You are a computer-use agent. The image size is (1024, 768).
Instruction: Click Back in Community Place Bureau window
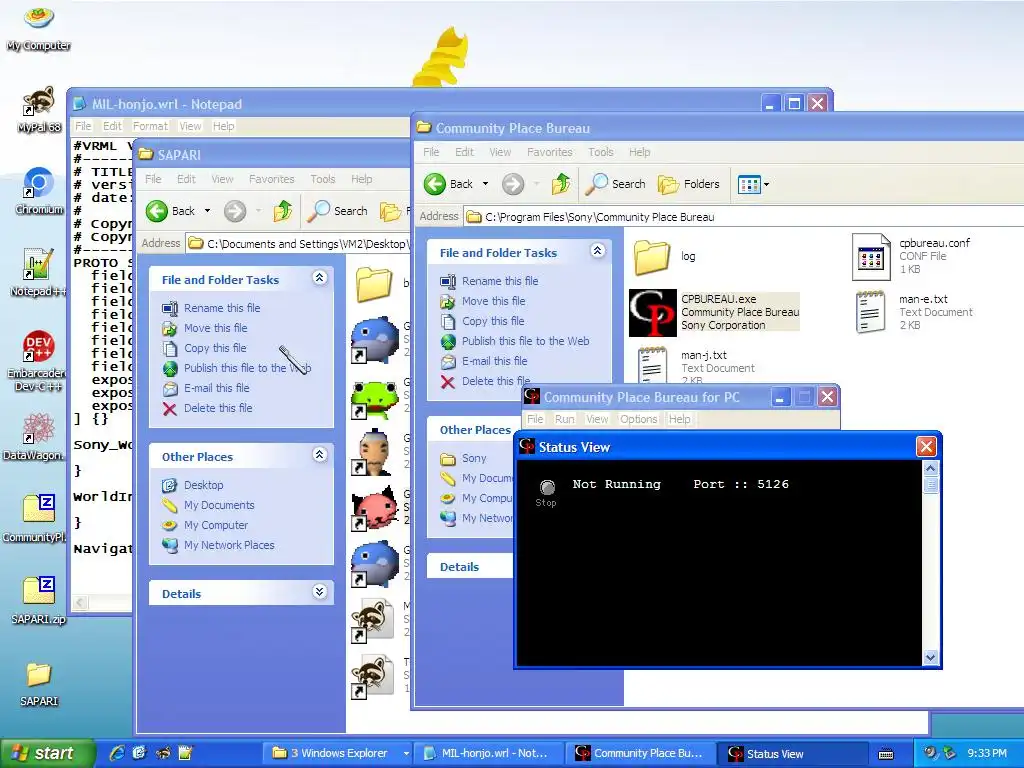pos(449,184)
